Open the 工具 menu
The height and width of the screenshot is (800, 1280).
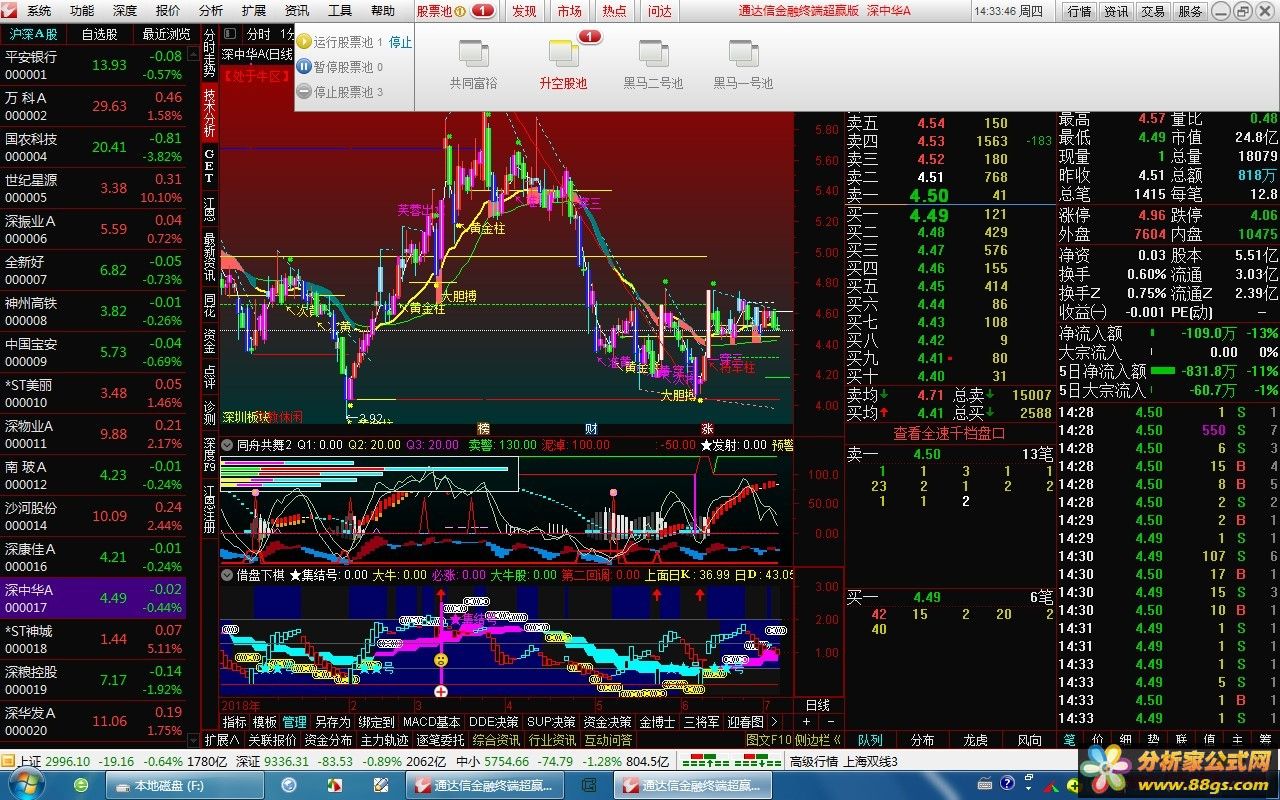pos(340,11)
